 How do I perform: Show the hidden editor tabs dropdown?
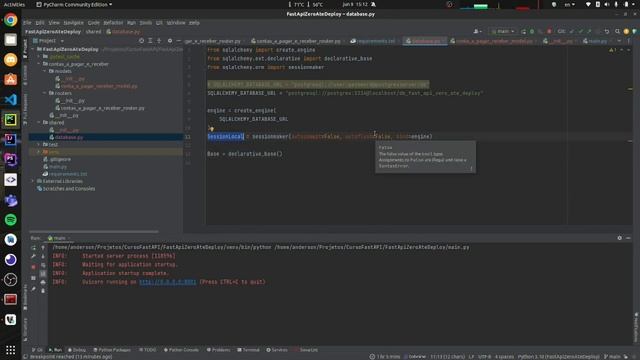pyautogui.click(x=619, y=41)
